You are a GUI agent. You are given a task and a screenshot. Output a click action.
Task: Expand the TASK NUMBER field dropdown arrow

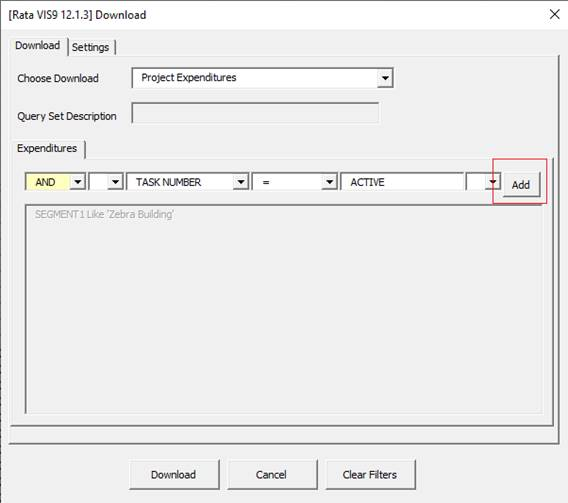[x=241, y=182]
